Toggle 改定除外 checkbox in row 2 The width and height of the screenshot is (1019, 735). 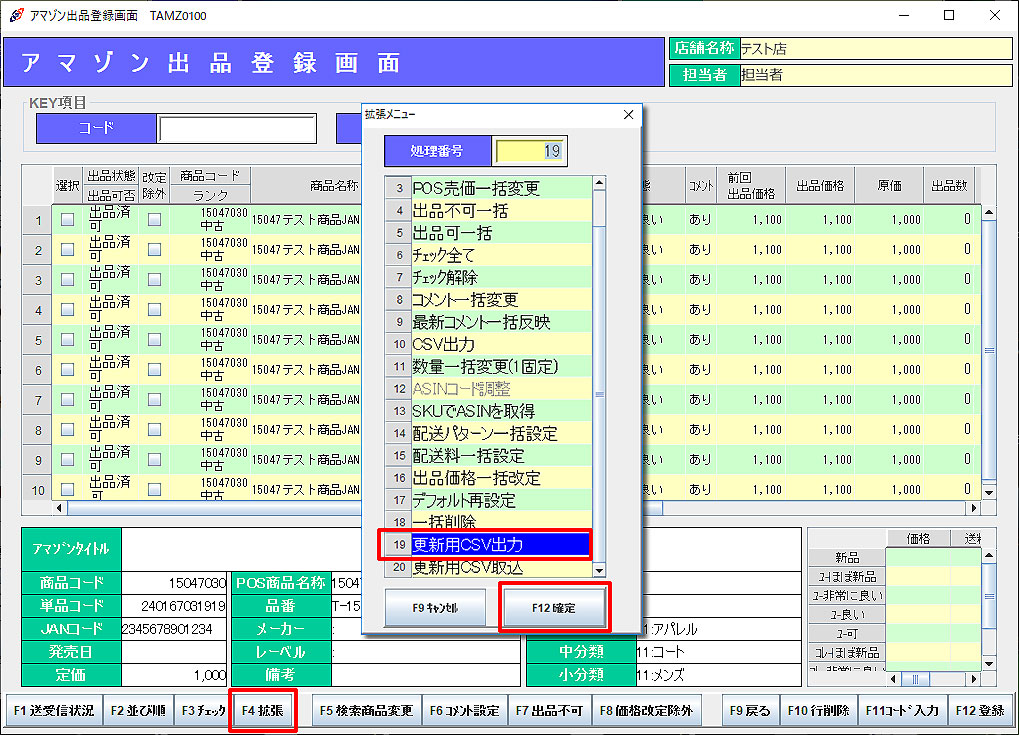[x=154, y=250]
